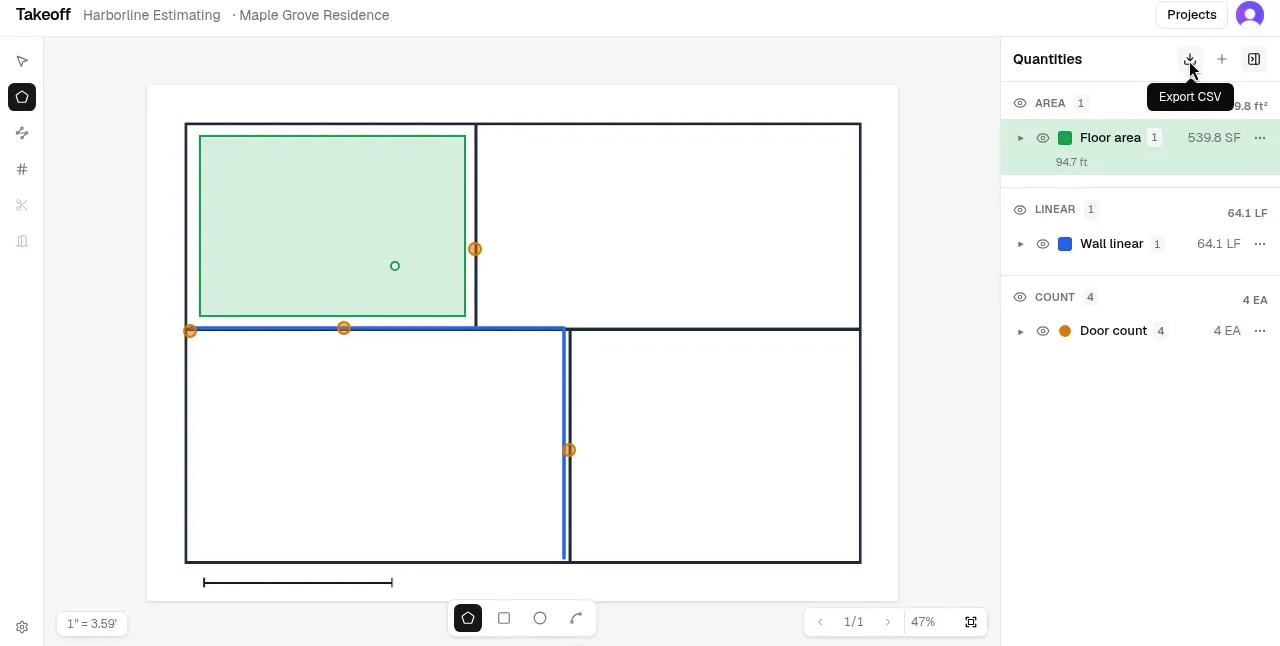The height and width of the screenshot is (646, 1280).
Task: Fit the drawing to the screen
Action: (971, 622)
